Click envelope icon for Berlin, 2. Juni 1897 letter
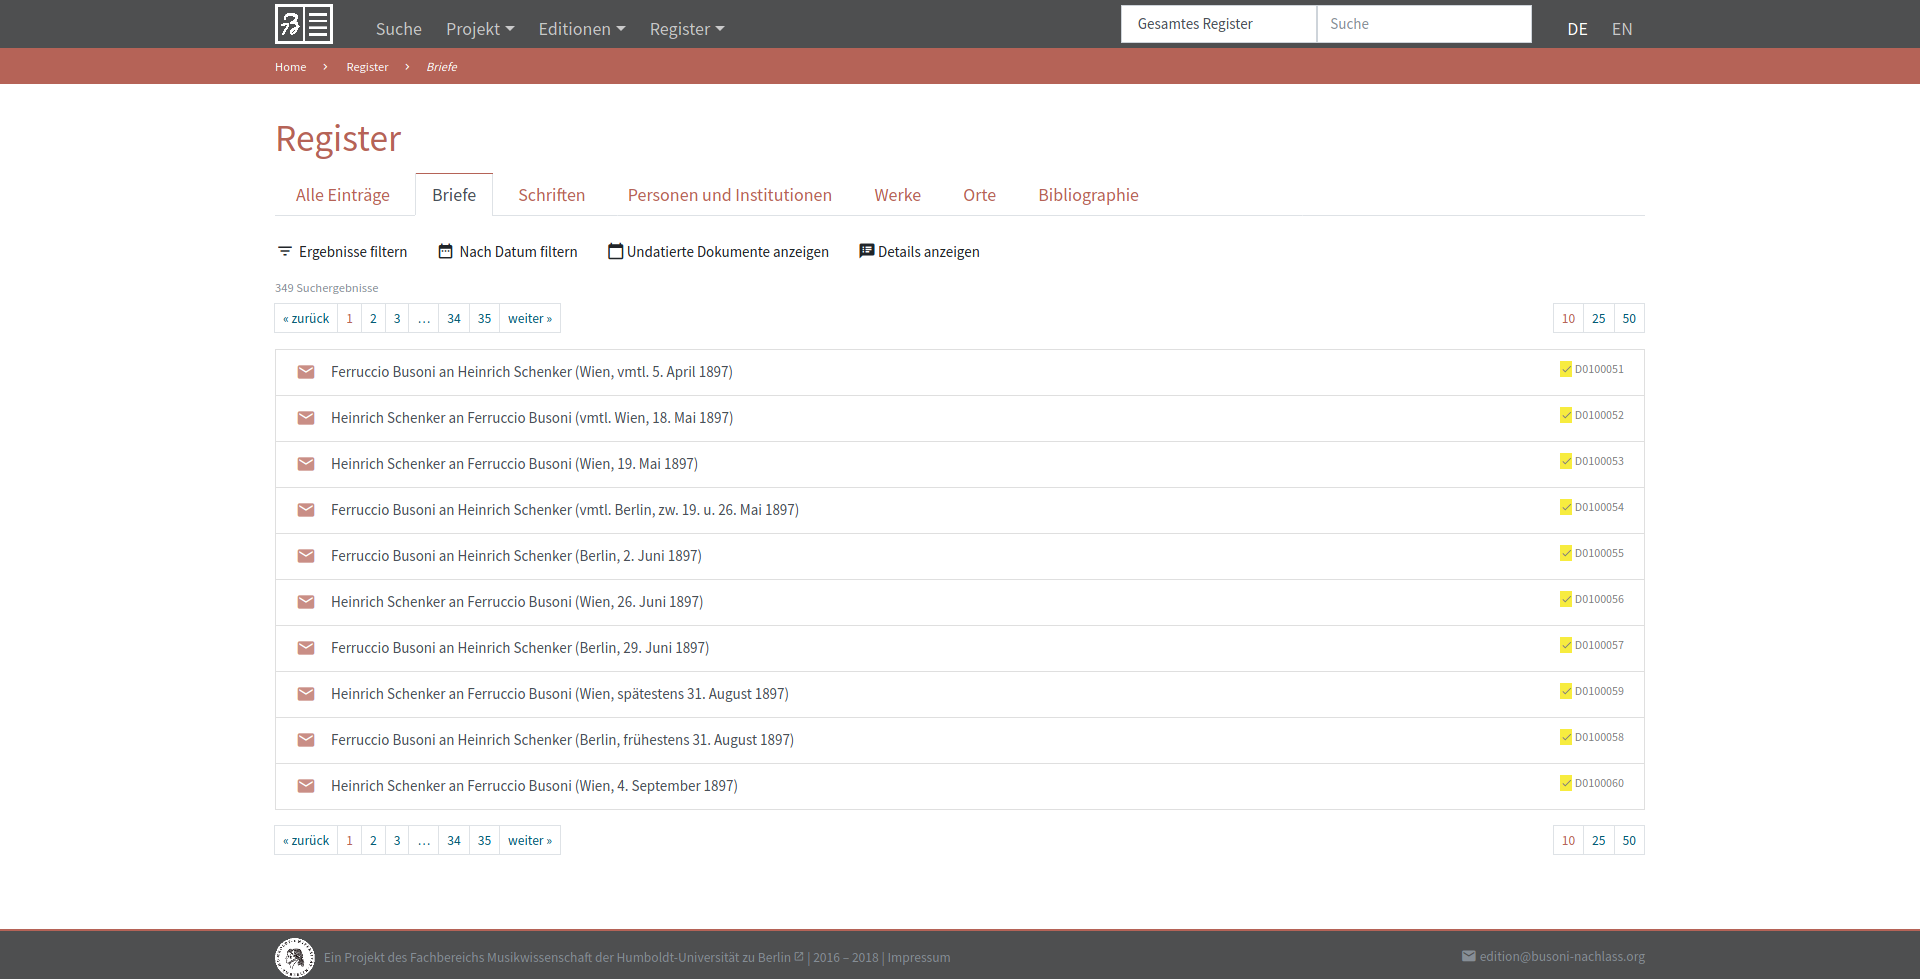The height and width of the screenshot is (979, 1920). point(306,556)
